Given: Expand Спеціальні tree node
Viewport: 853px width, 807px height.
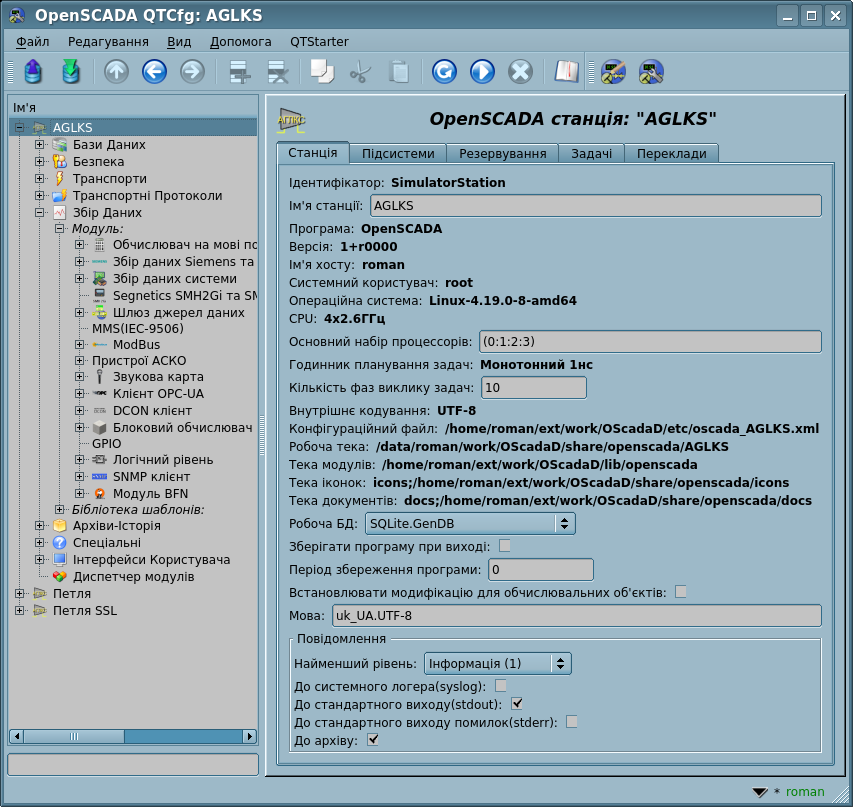Looking at the screenshot, I should 40,543.
